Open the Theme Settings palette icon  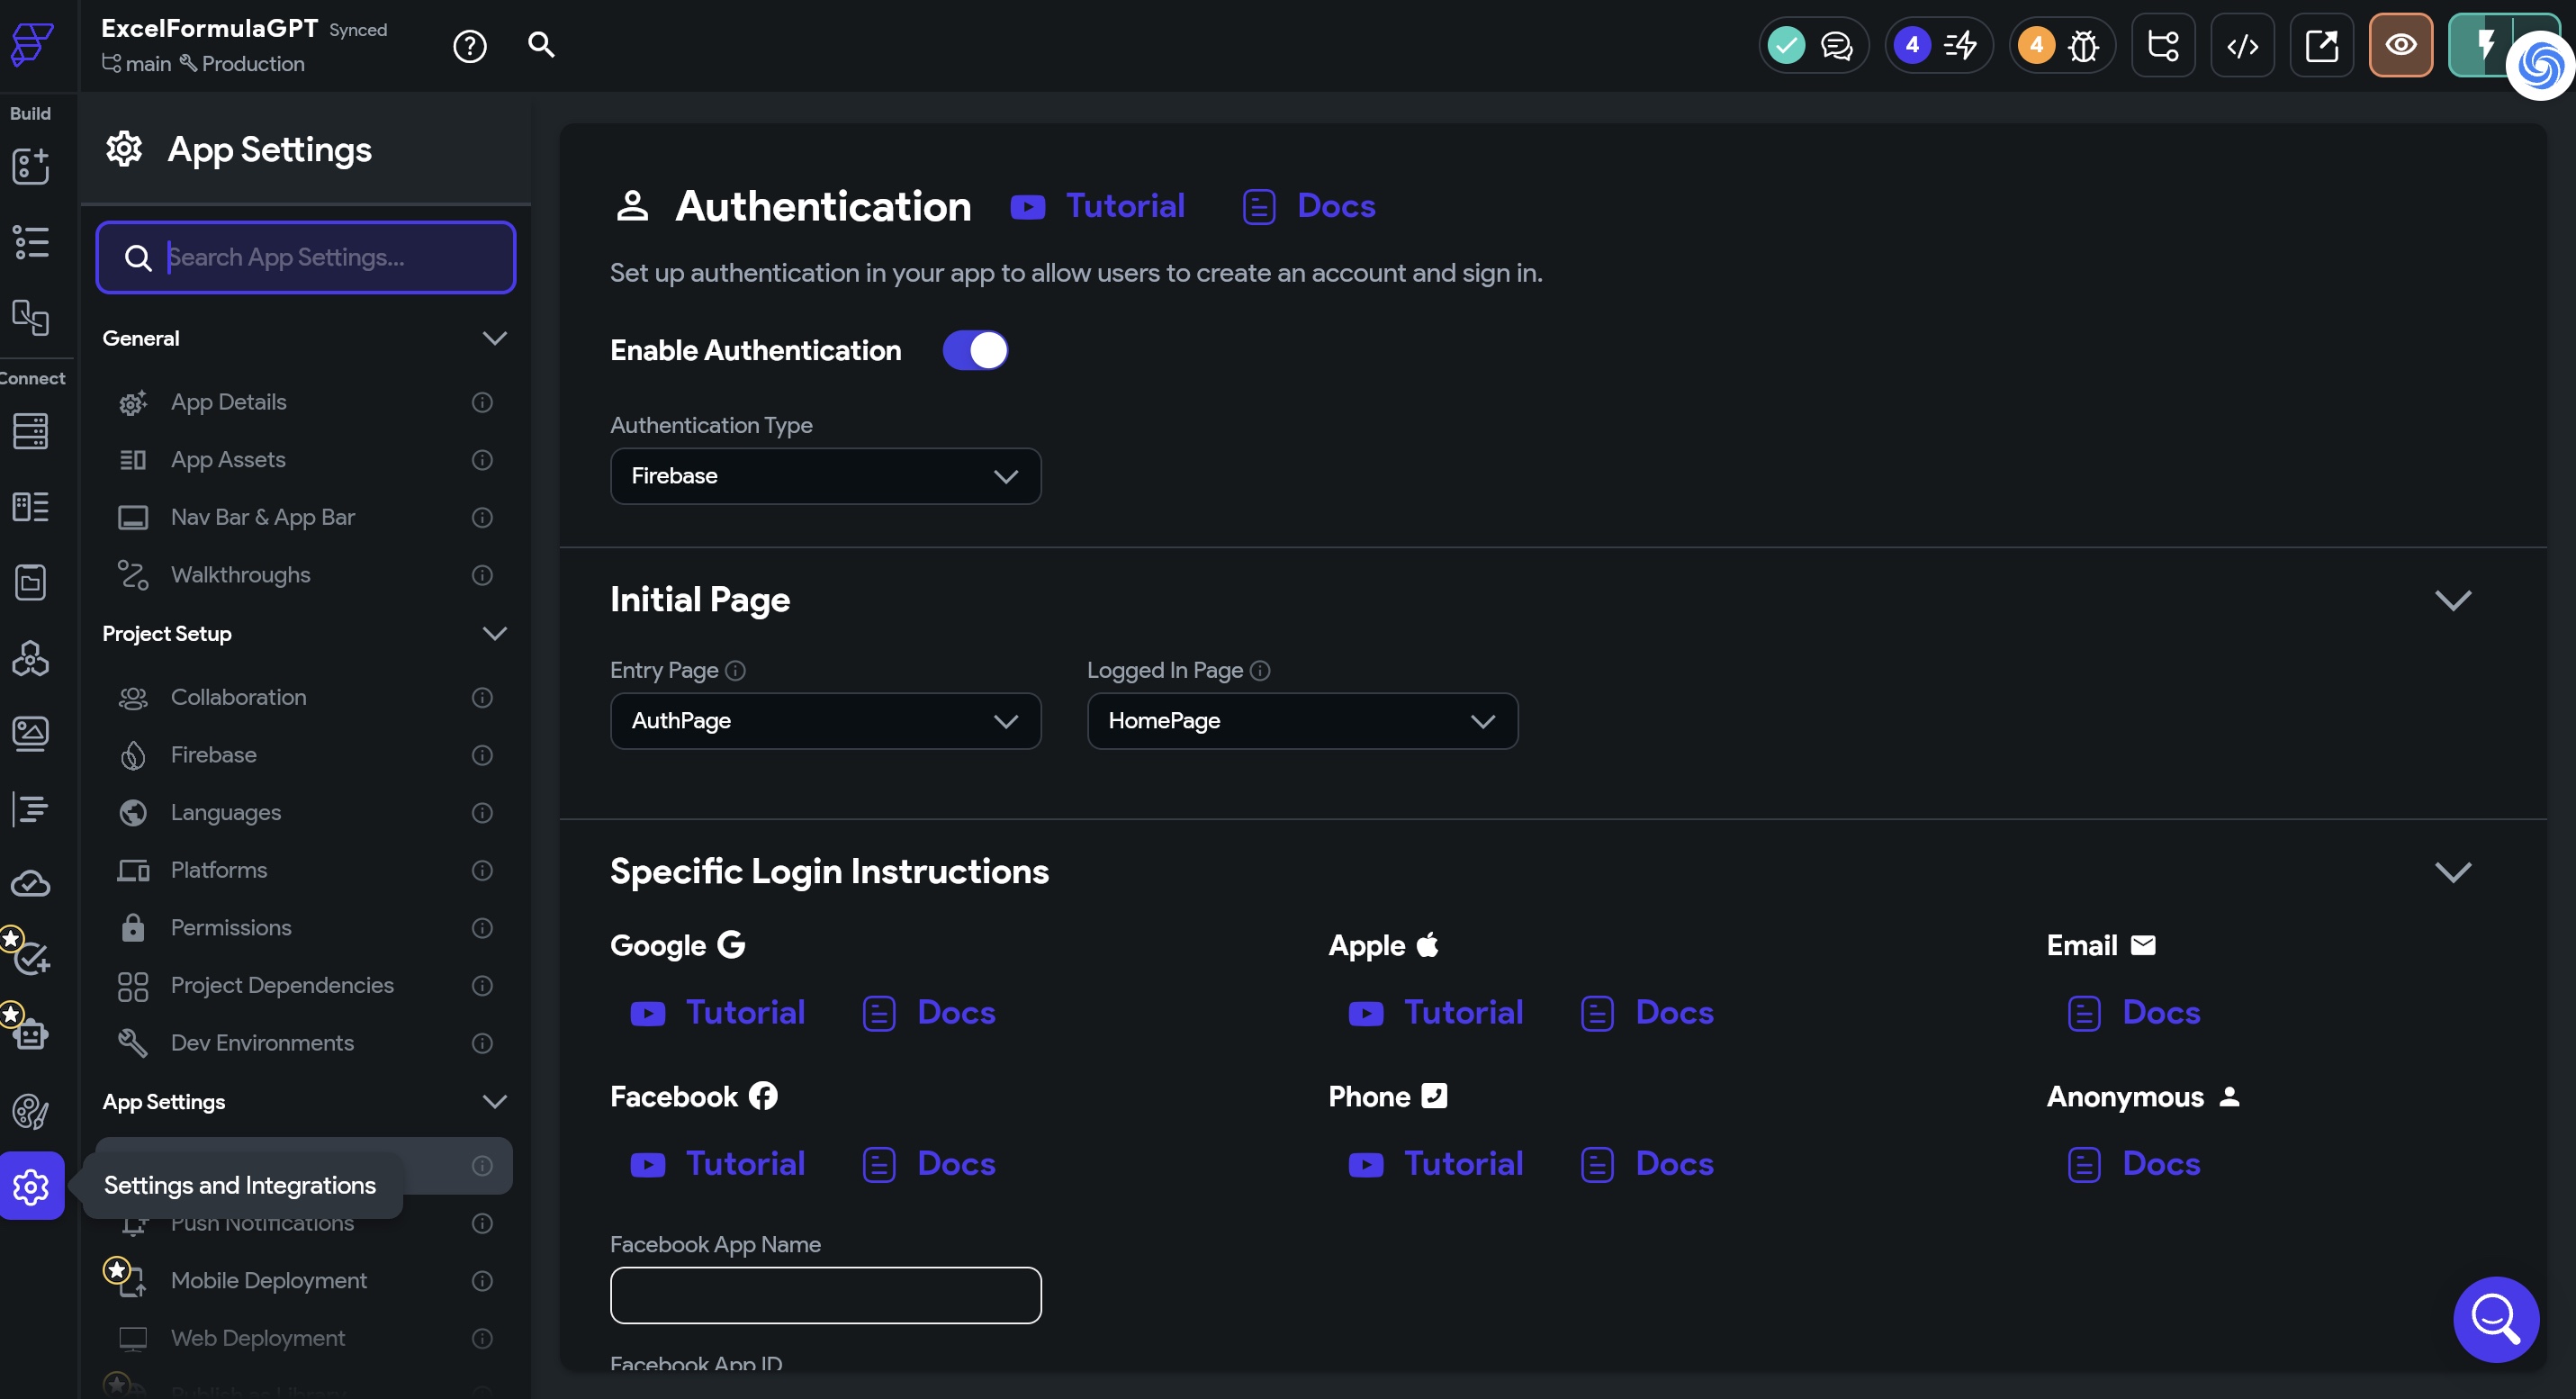point(30,1110)
